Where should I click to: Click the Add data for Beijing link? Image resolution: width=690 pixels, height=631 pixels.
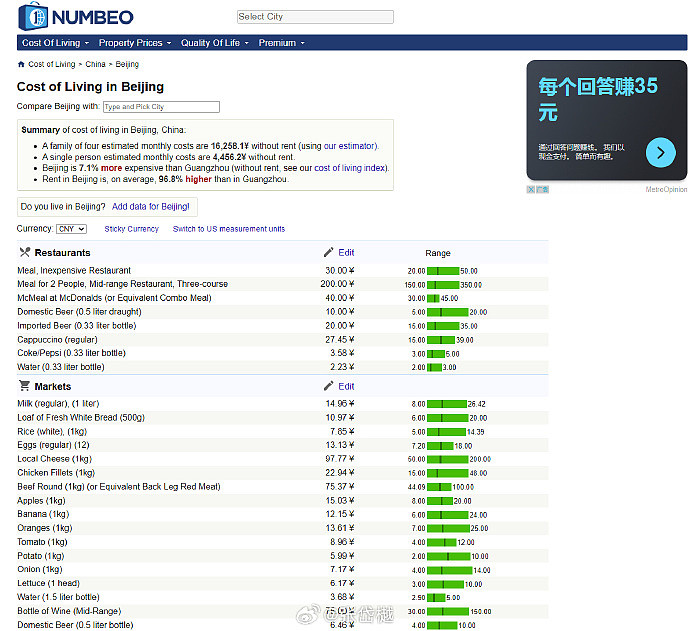tap(150, 206)
